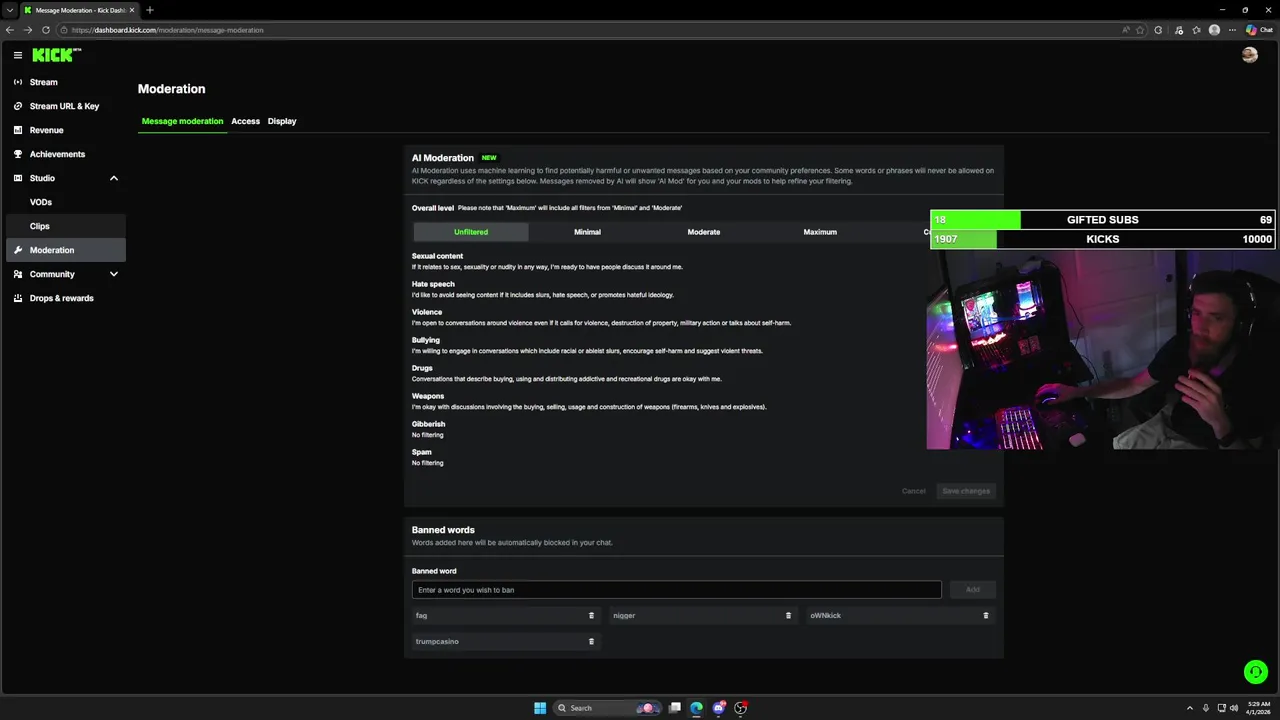
Task: Switch to the Access tab
Action: tap(245, 121)
